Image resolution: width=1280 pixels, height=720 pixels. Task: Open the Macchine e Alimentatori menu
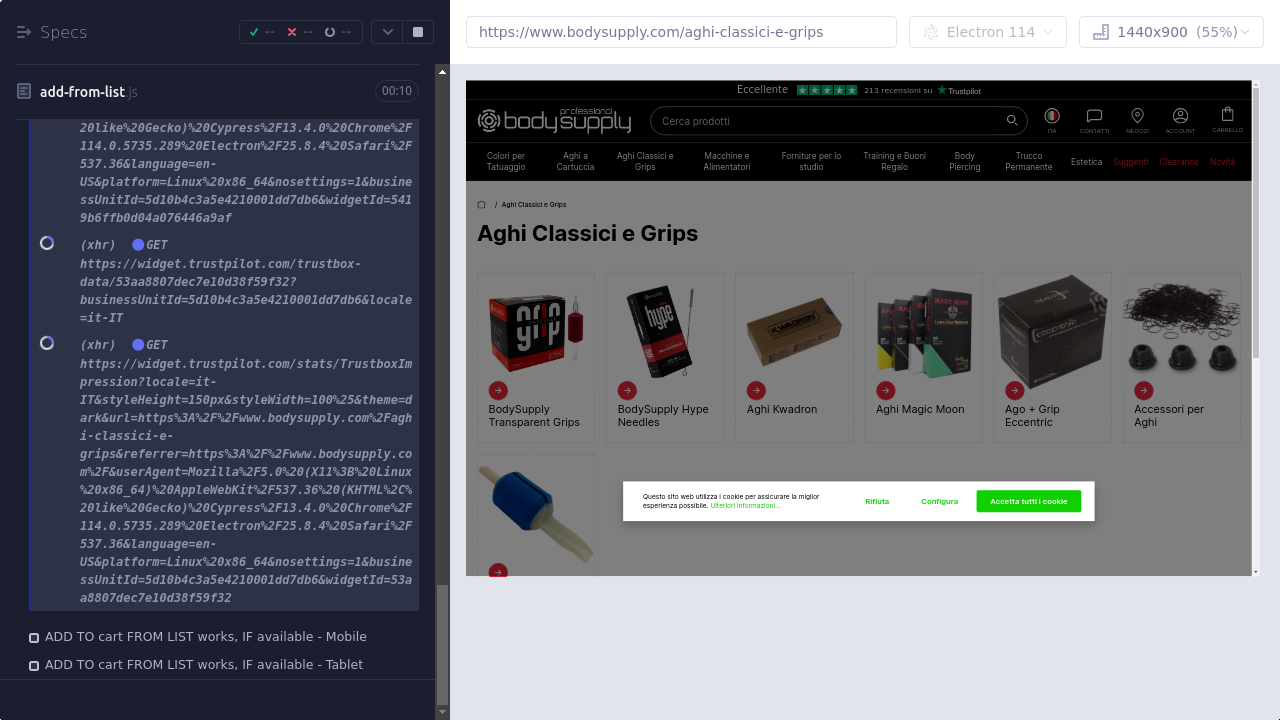pos(726,161)
